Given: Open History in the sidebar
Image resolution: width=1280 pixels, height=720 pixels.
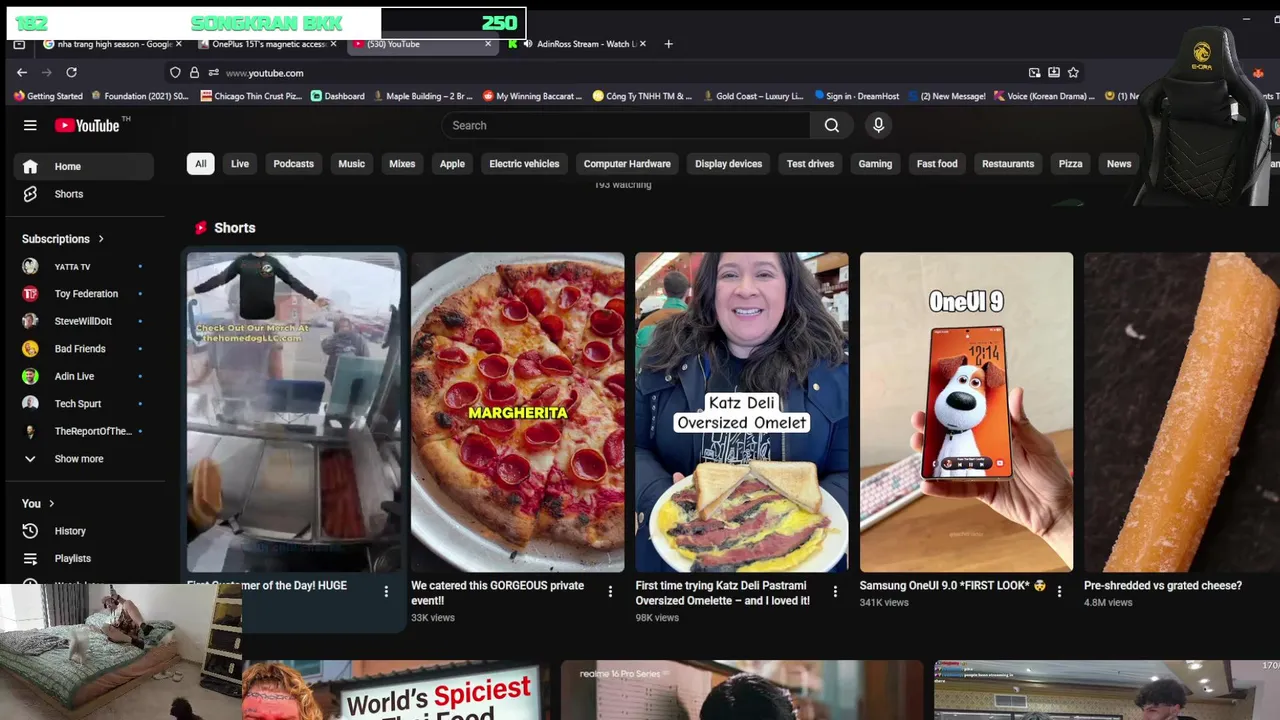Looking at the screenshot, I should tap(84, 531).
